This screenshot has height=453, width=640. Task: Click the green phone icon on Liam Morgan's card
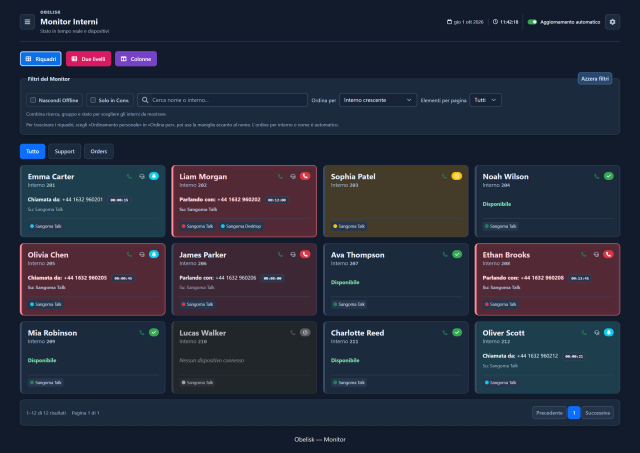point(280,176)
